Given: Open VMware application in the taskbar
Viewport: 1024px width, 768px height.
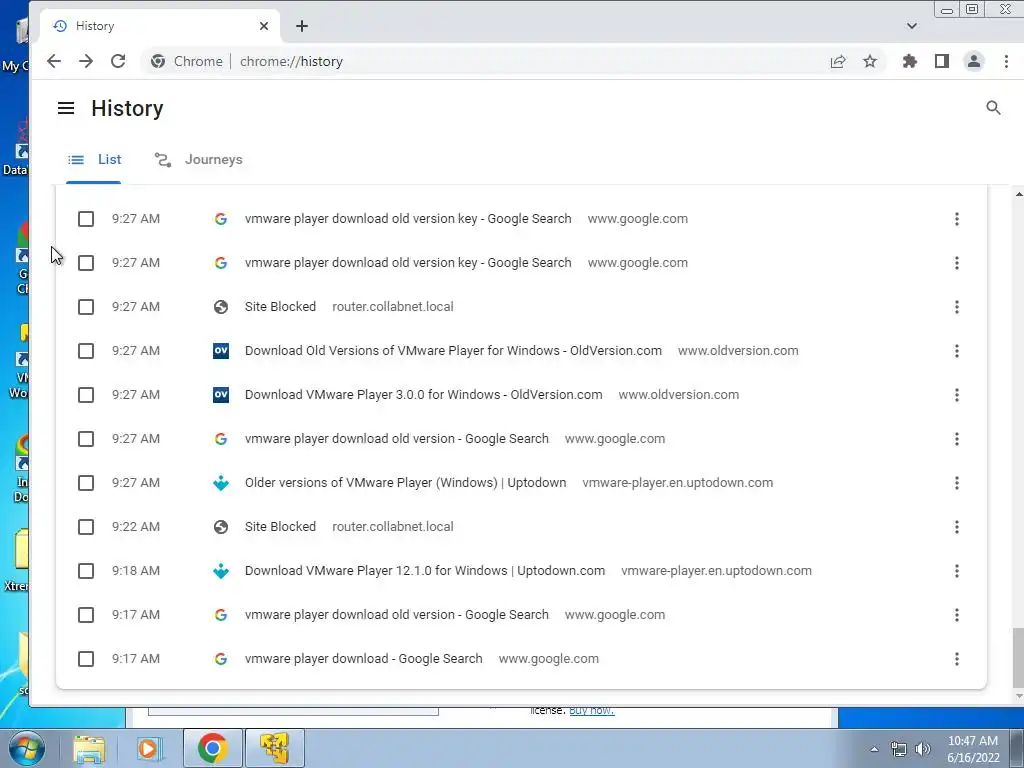Looking at the screenshot, I should click(274, 748).
